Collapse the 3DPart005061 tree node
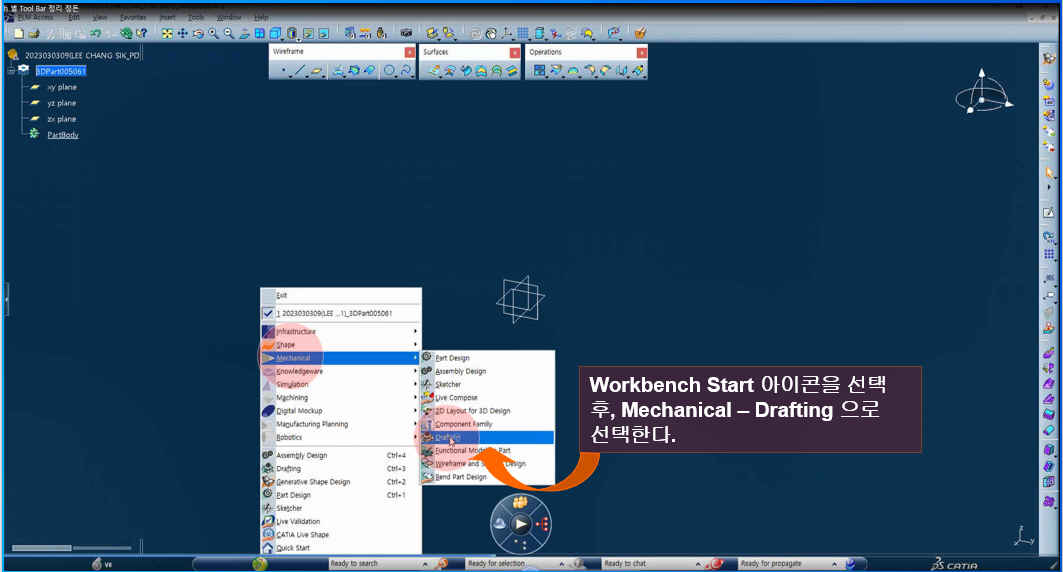The image size is (1063, 572). (11, 70)
